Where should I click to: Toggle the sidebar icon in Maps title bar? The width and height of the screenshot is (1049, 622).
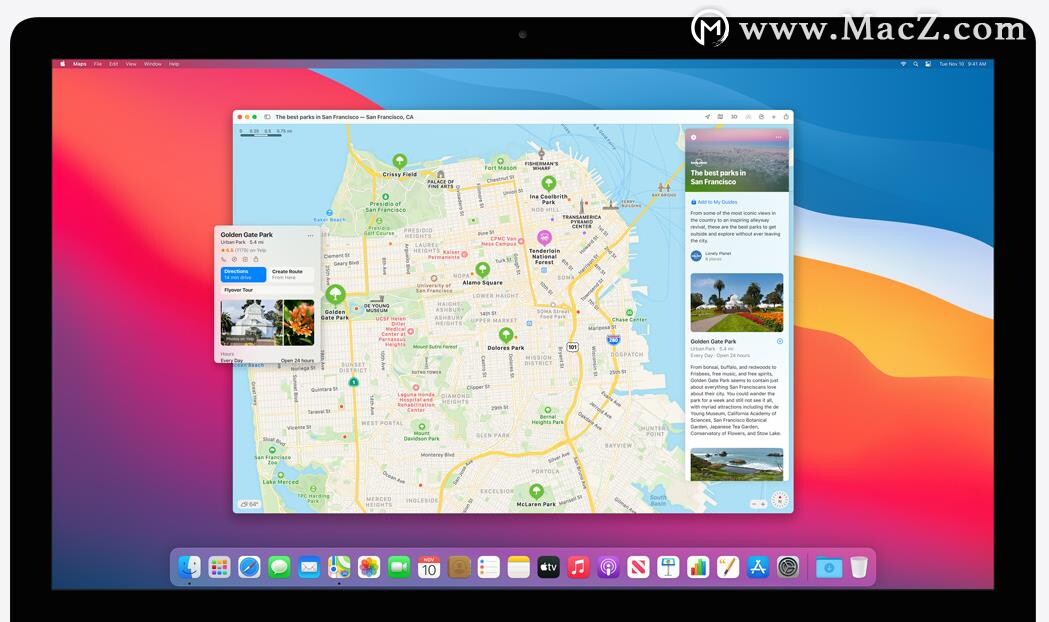point(267,116)
